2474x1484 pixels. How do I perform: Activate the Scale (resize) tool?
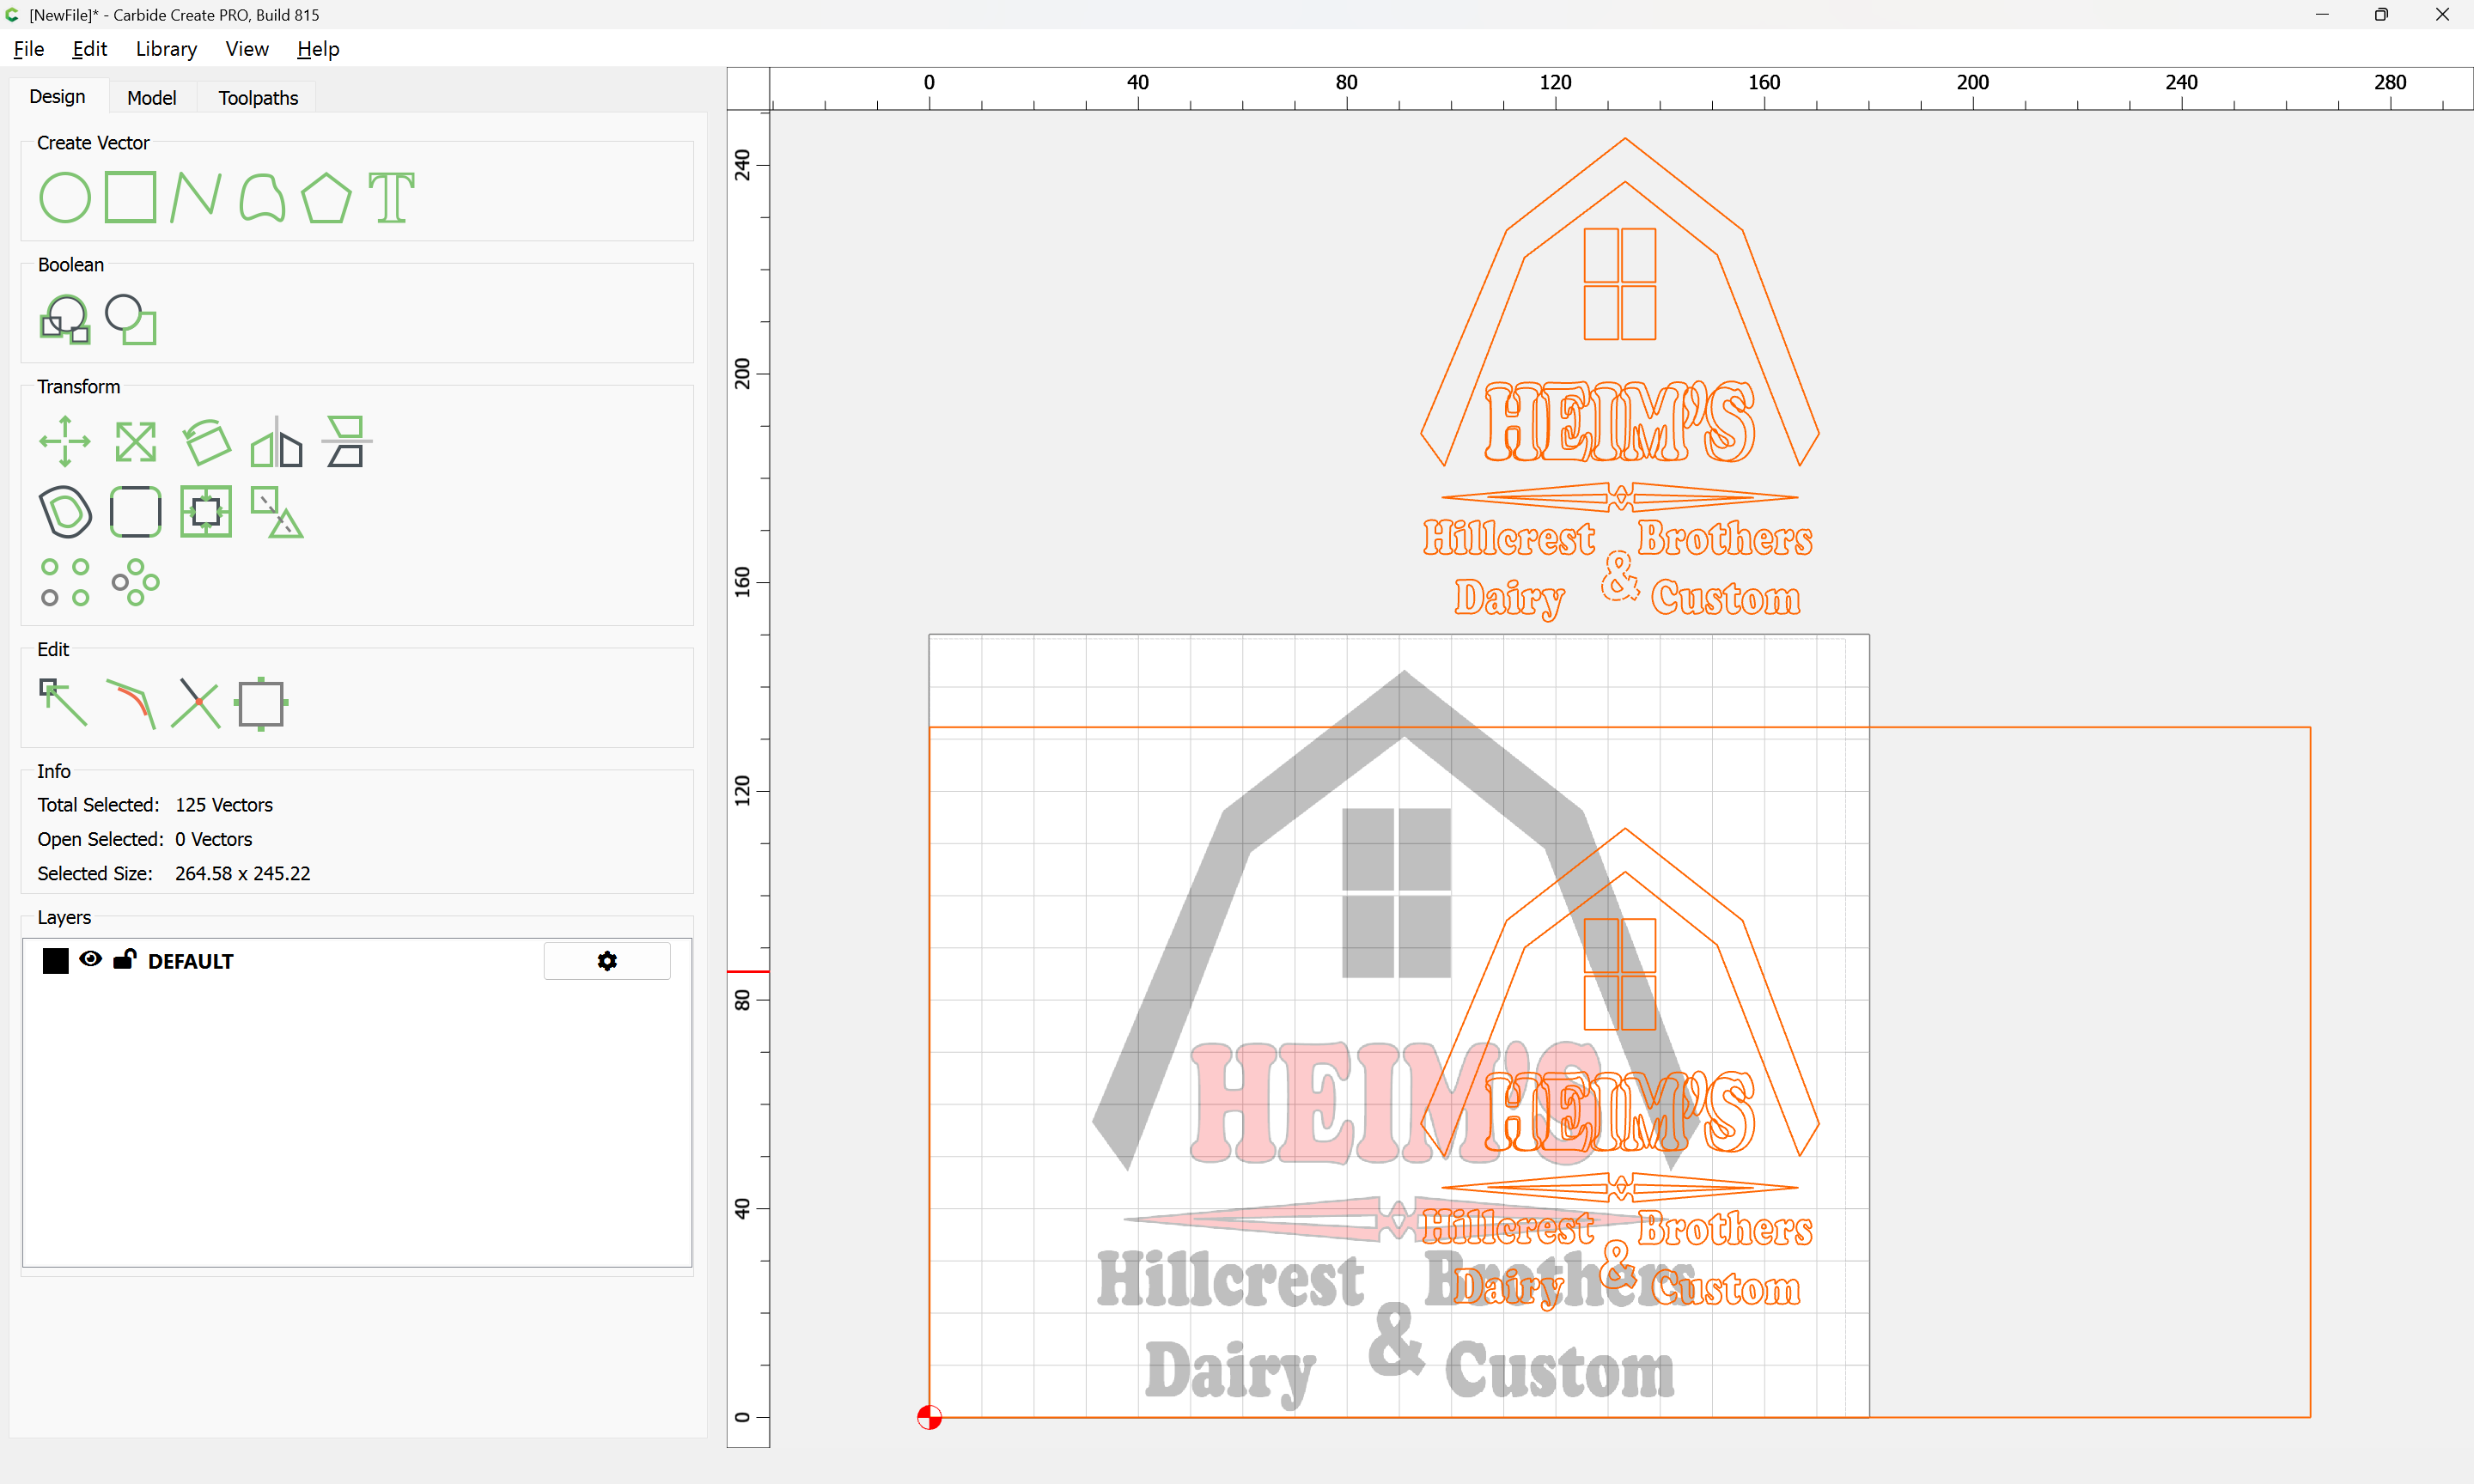coord(135,441)
